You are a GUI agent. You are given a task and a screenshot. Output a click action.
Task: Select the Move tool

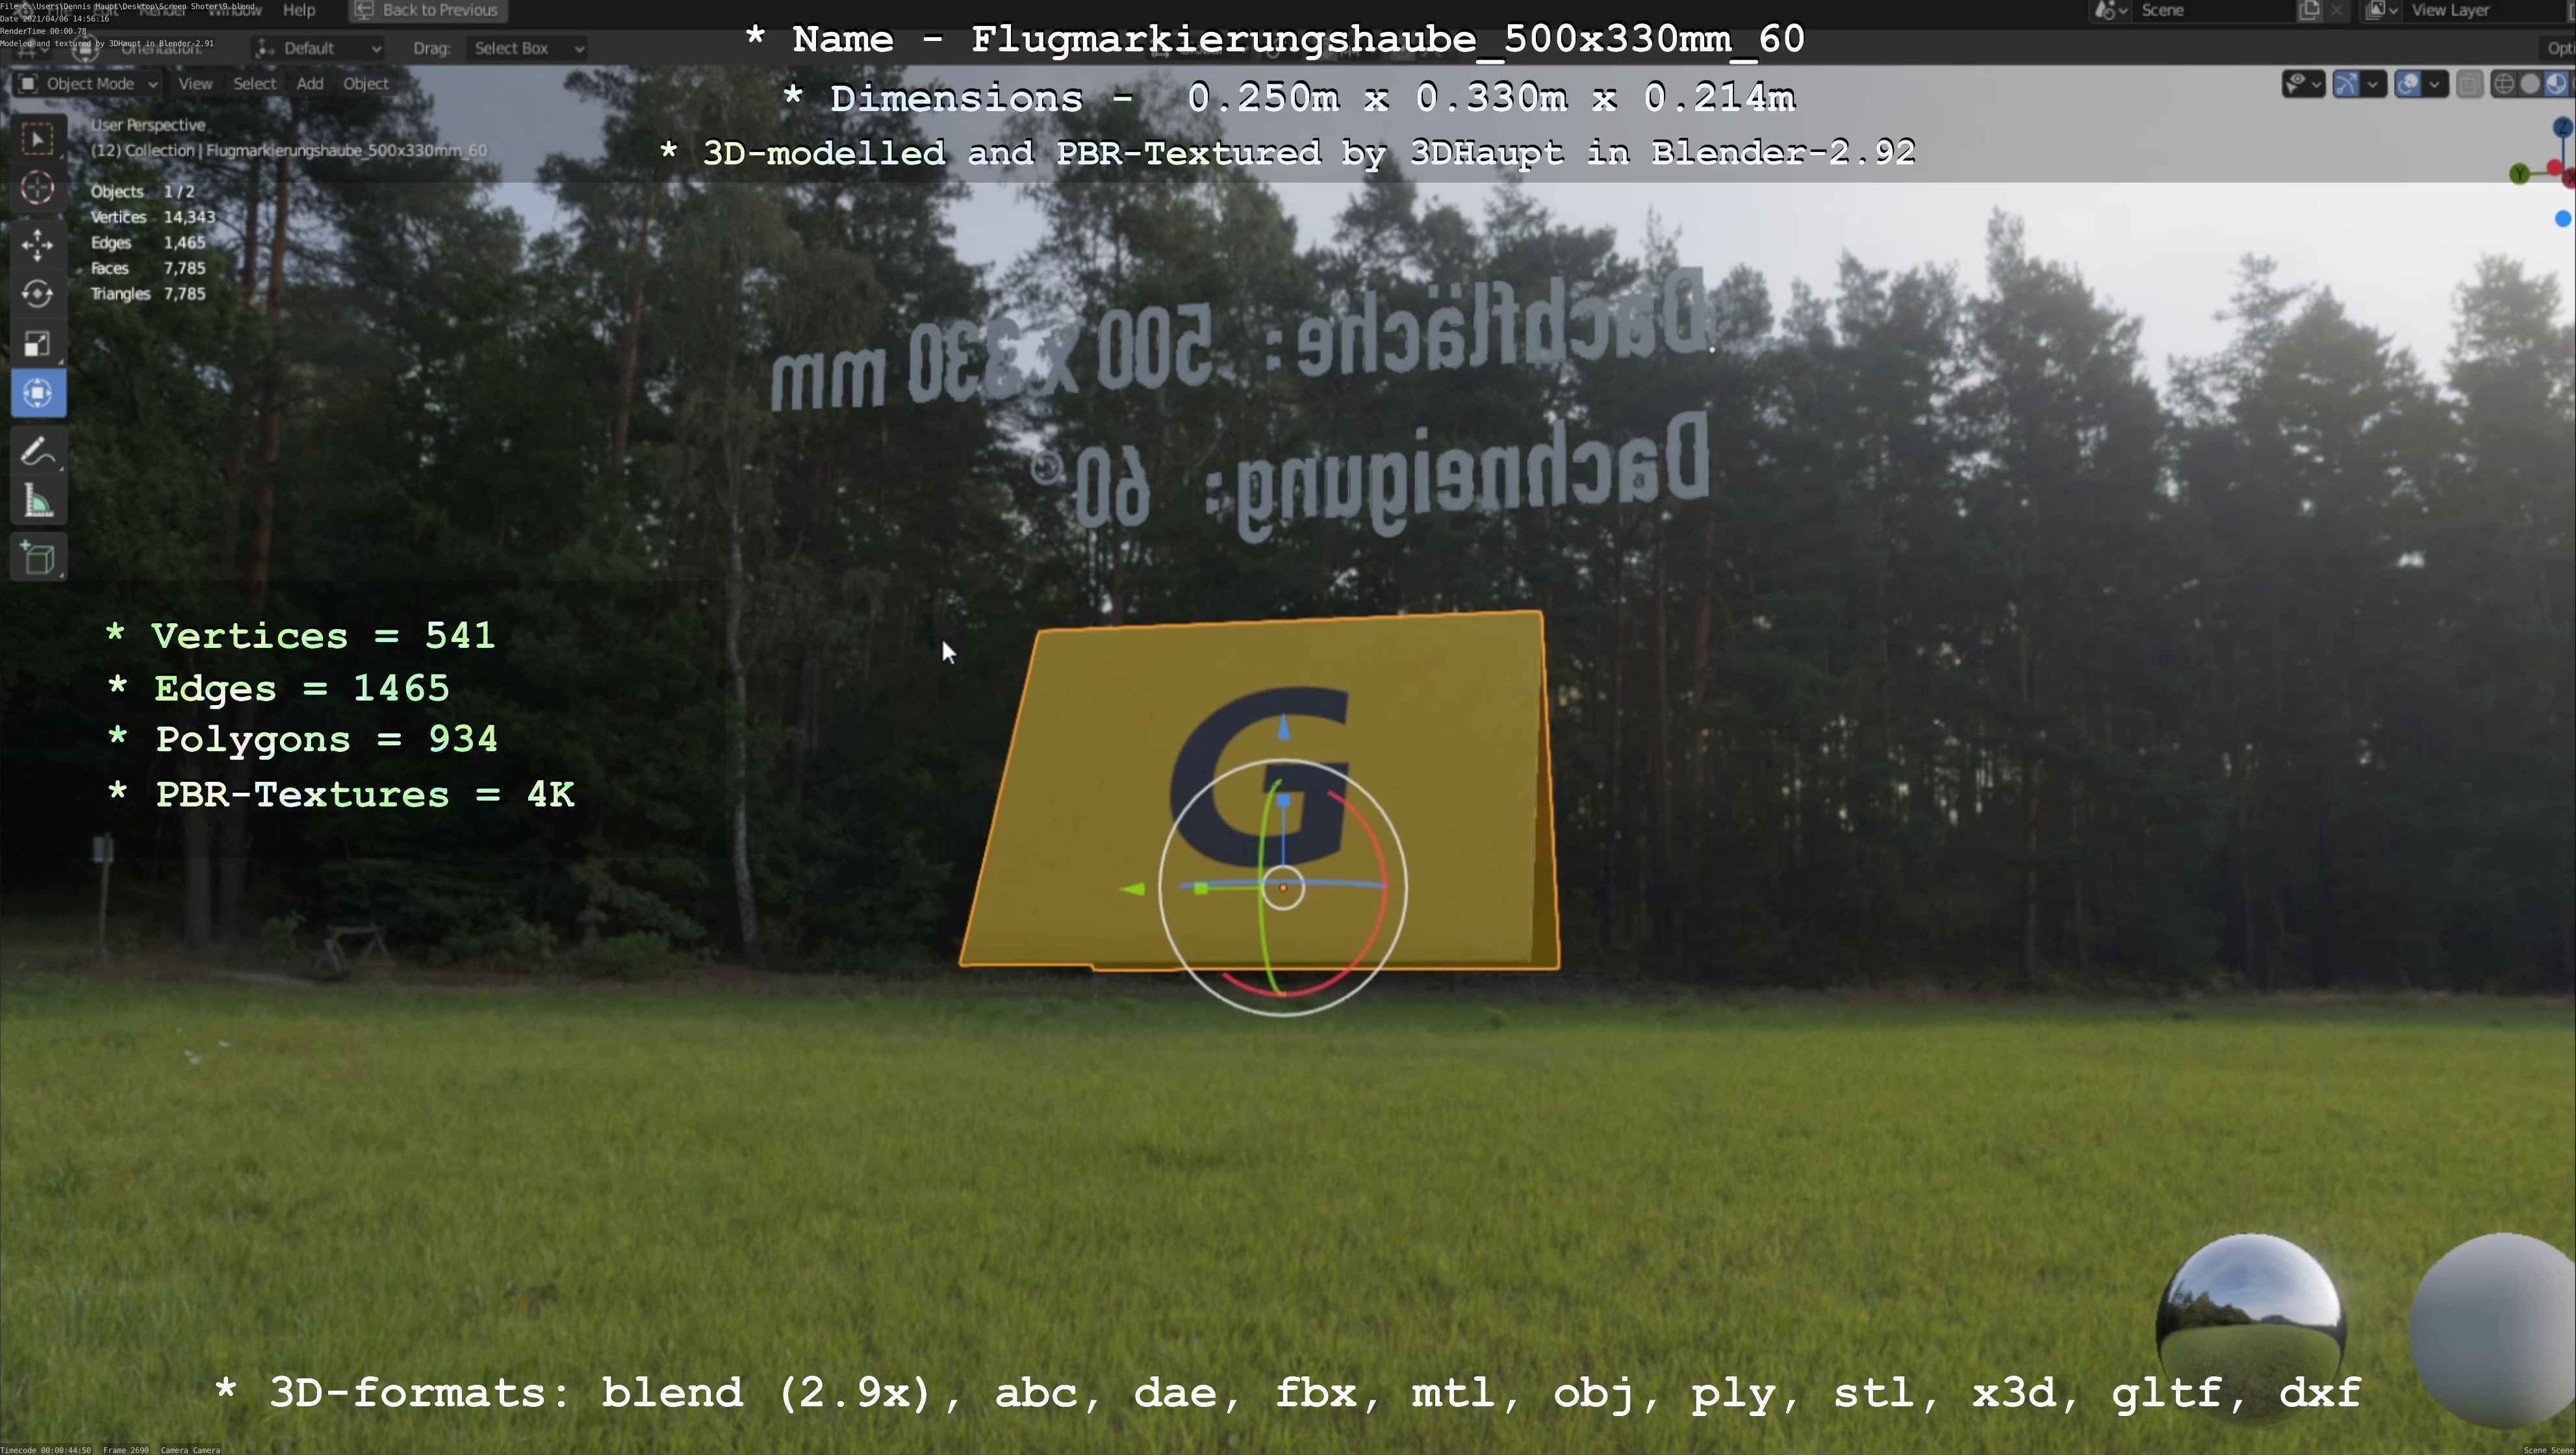pyautogui.click(x=38, y=245)
